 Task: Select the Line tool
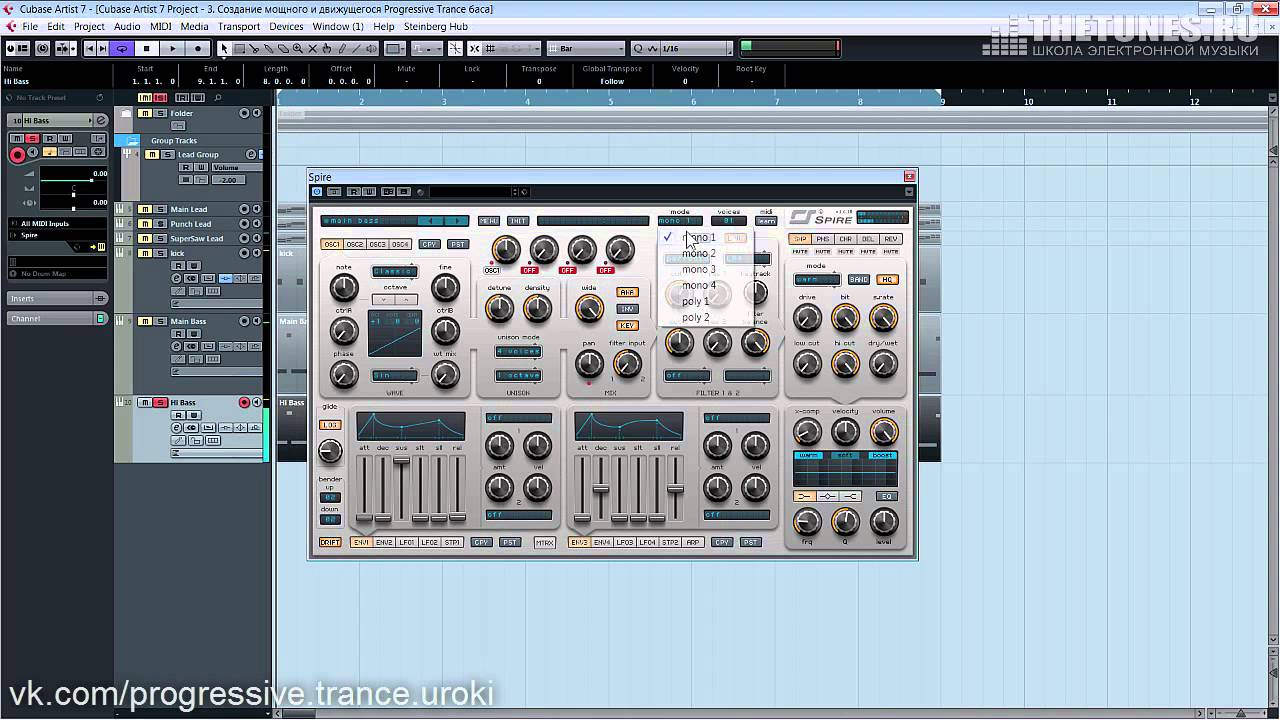click(358, 48)
